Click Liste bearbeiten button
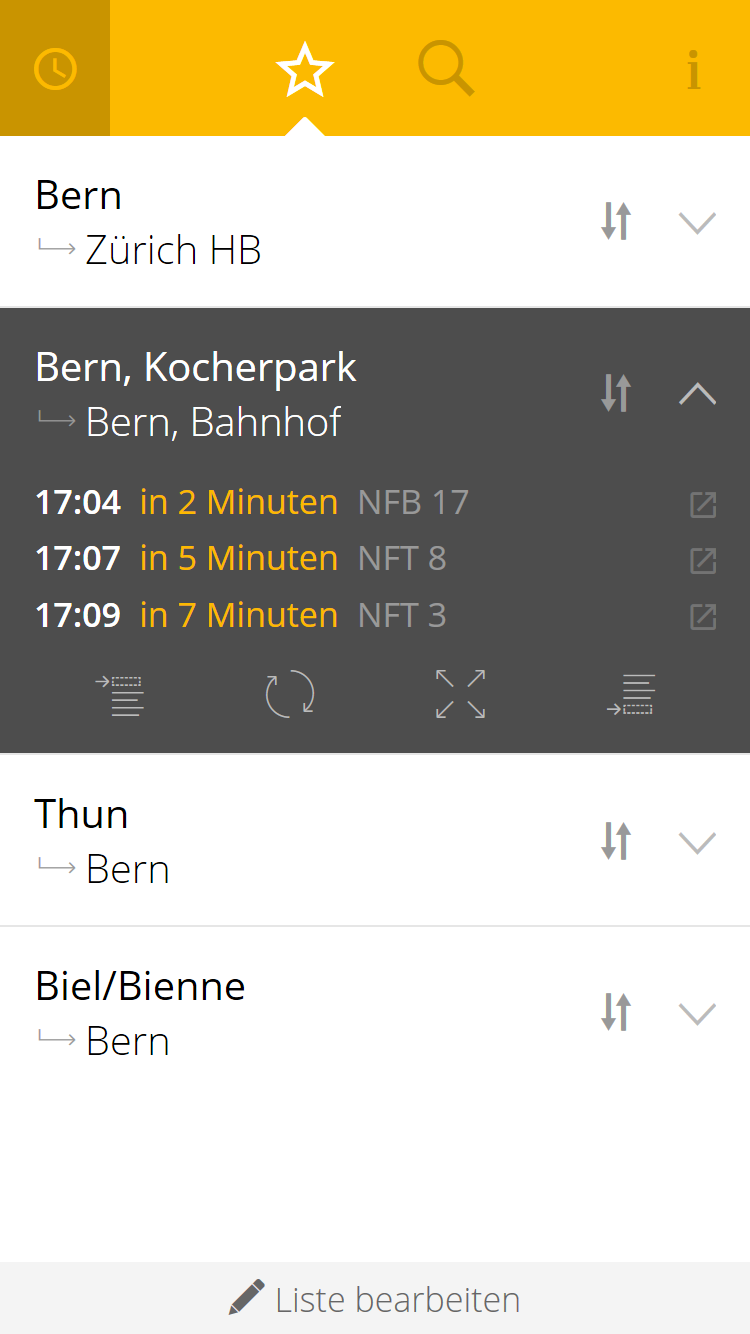The height and width of the screenshot is (1334, 750). tap(375, 1299)
